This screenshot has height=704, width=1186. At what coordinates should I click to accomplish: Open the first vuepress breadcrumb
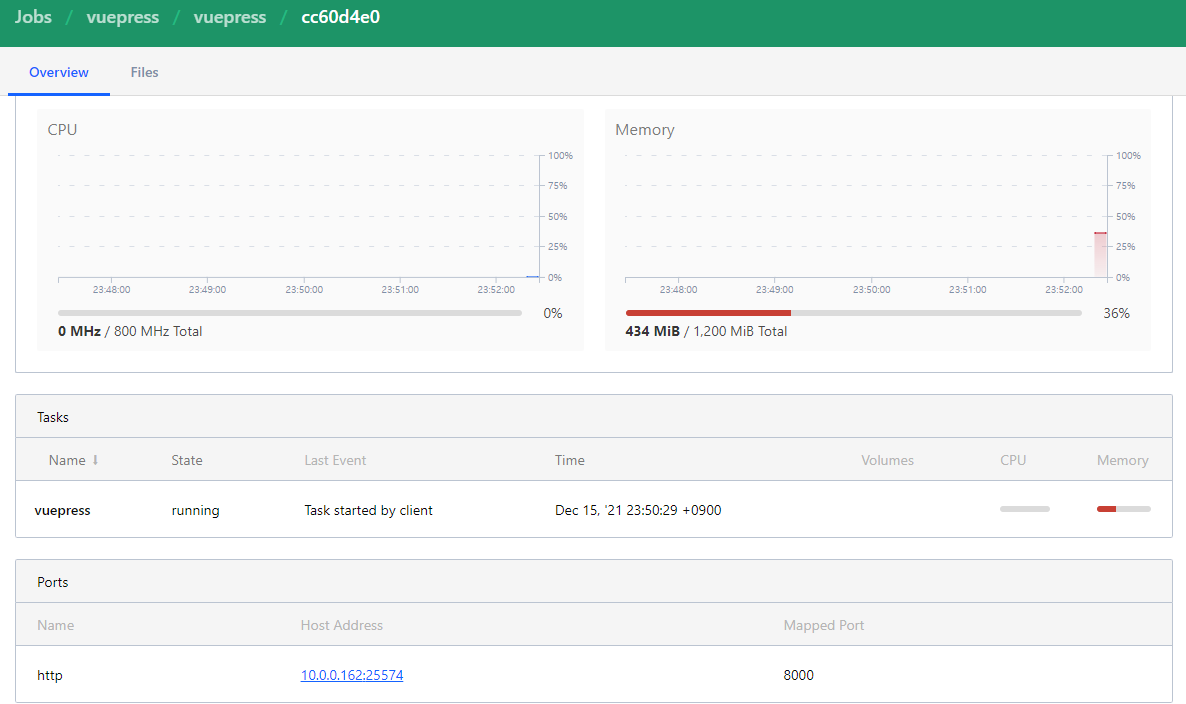coord(123,17)
